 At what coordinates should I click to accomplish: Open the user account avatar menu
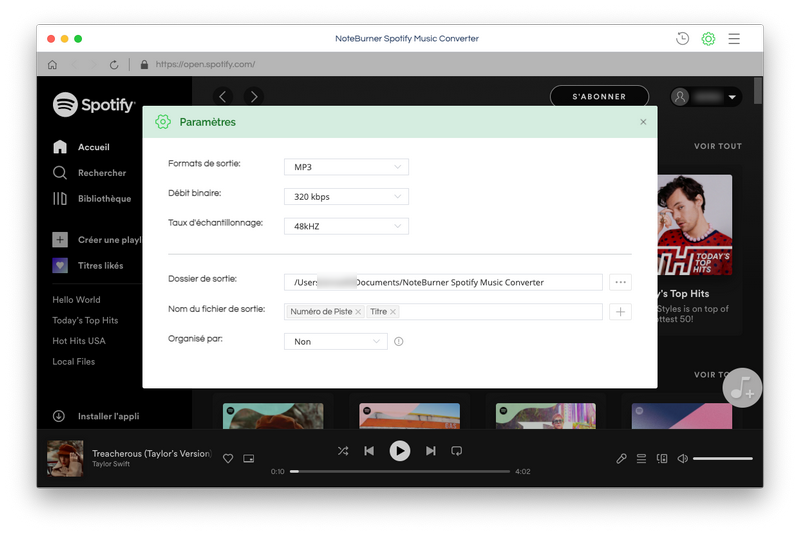pos(706,97)
